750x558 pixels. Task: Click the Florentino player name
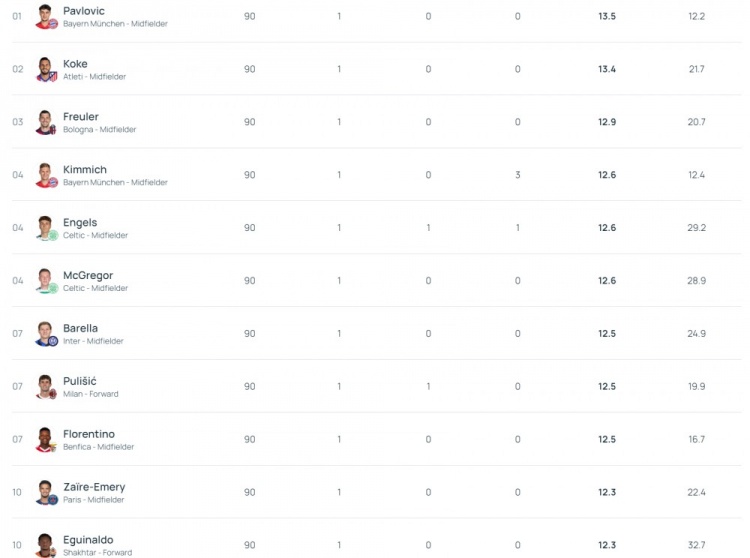[89, 434]
